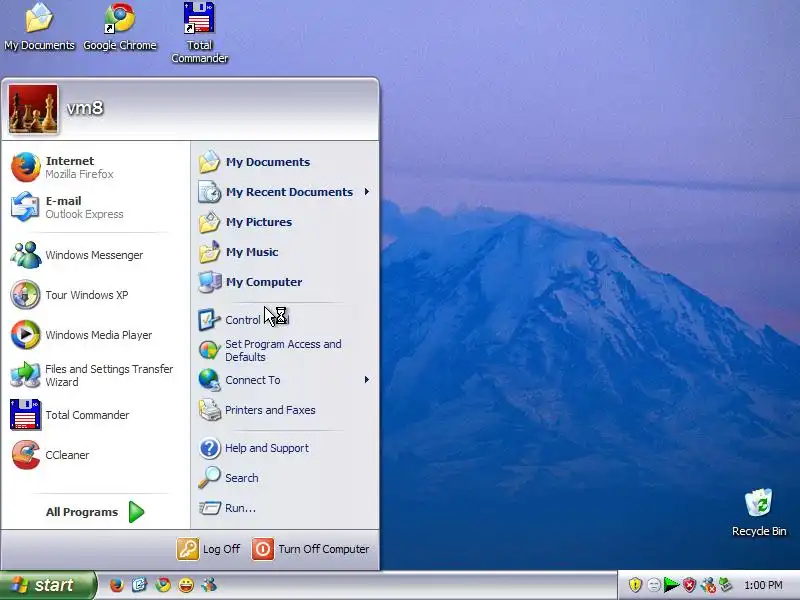
Task: Click the yellow smiley Quick Launch icon
Action: pos(186,585)
